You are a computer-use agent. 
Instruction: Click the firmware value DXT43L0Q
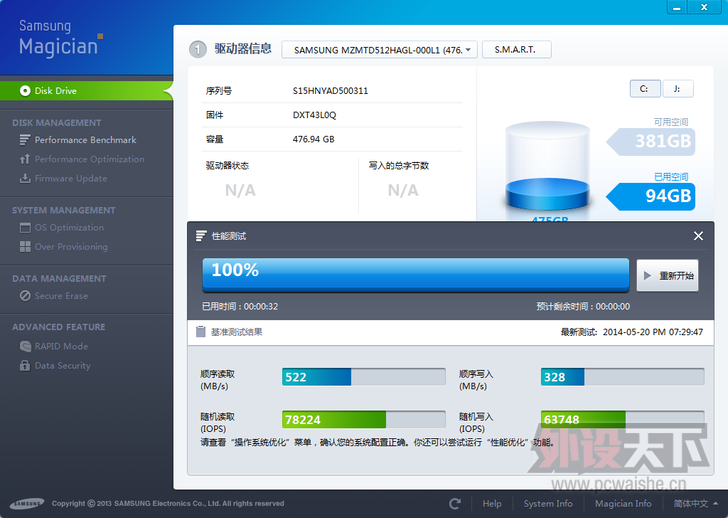point(314,115)
